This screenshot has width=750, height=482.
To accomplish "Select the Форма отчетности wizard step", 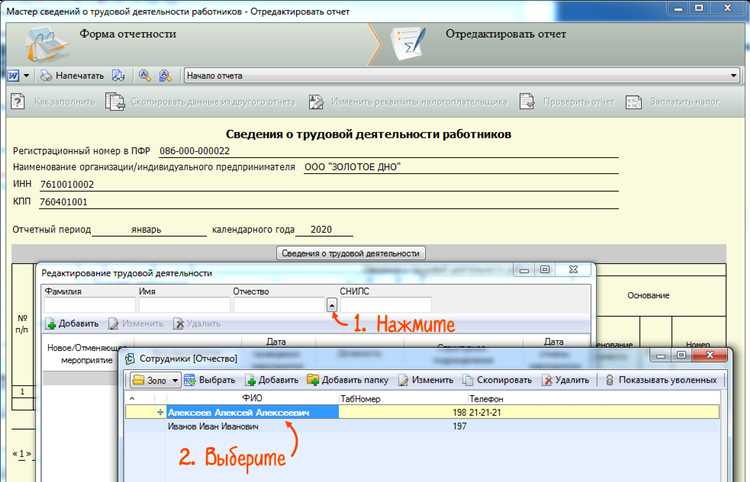I will (128, 34).
